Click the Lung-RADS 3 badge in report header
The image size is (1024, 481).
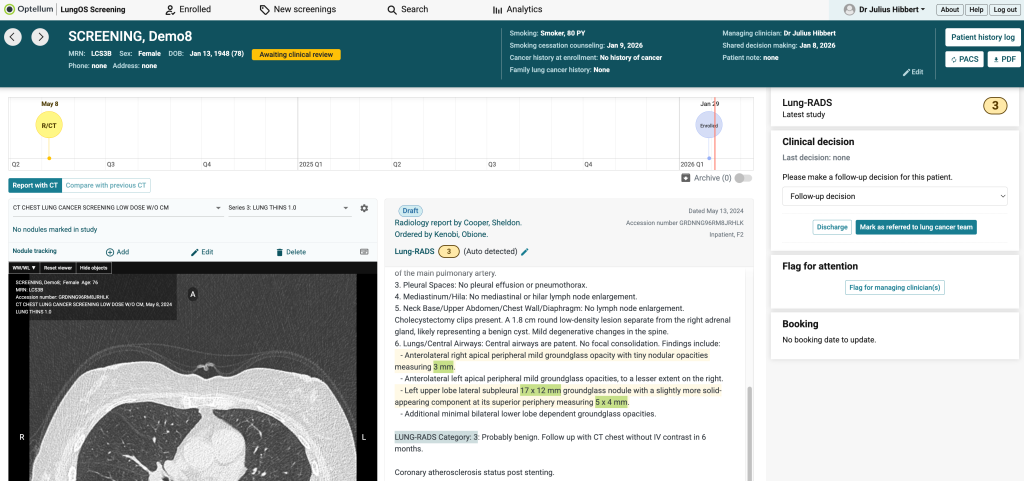pyautogui.click(x=449, y=251)
